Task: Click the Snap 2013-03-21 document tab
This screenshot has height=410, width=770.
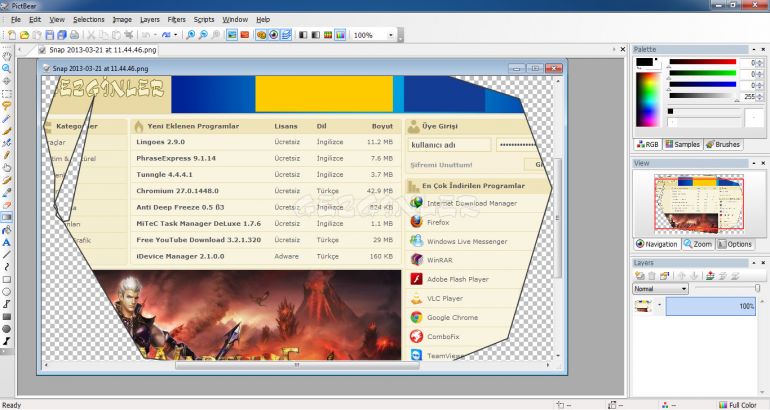Action: coord(97,50)
